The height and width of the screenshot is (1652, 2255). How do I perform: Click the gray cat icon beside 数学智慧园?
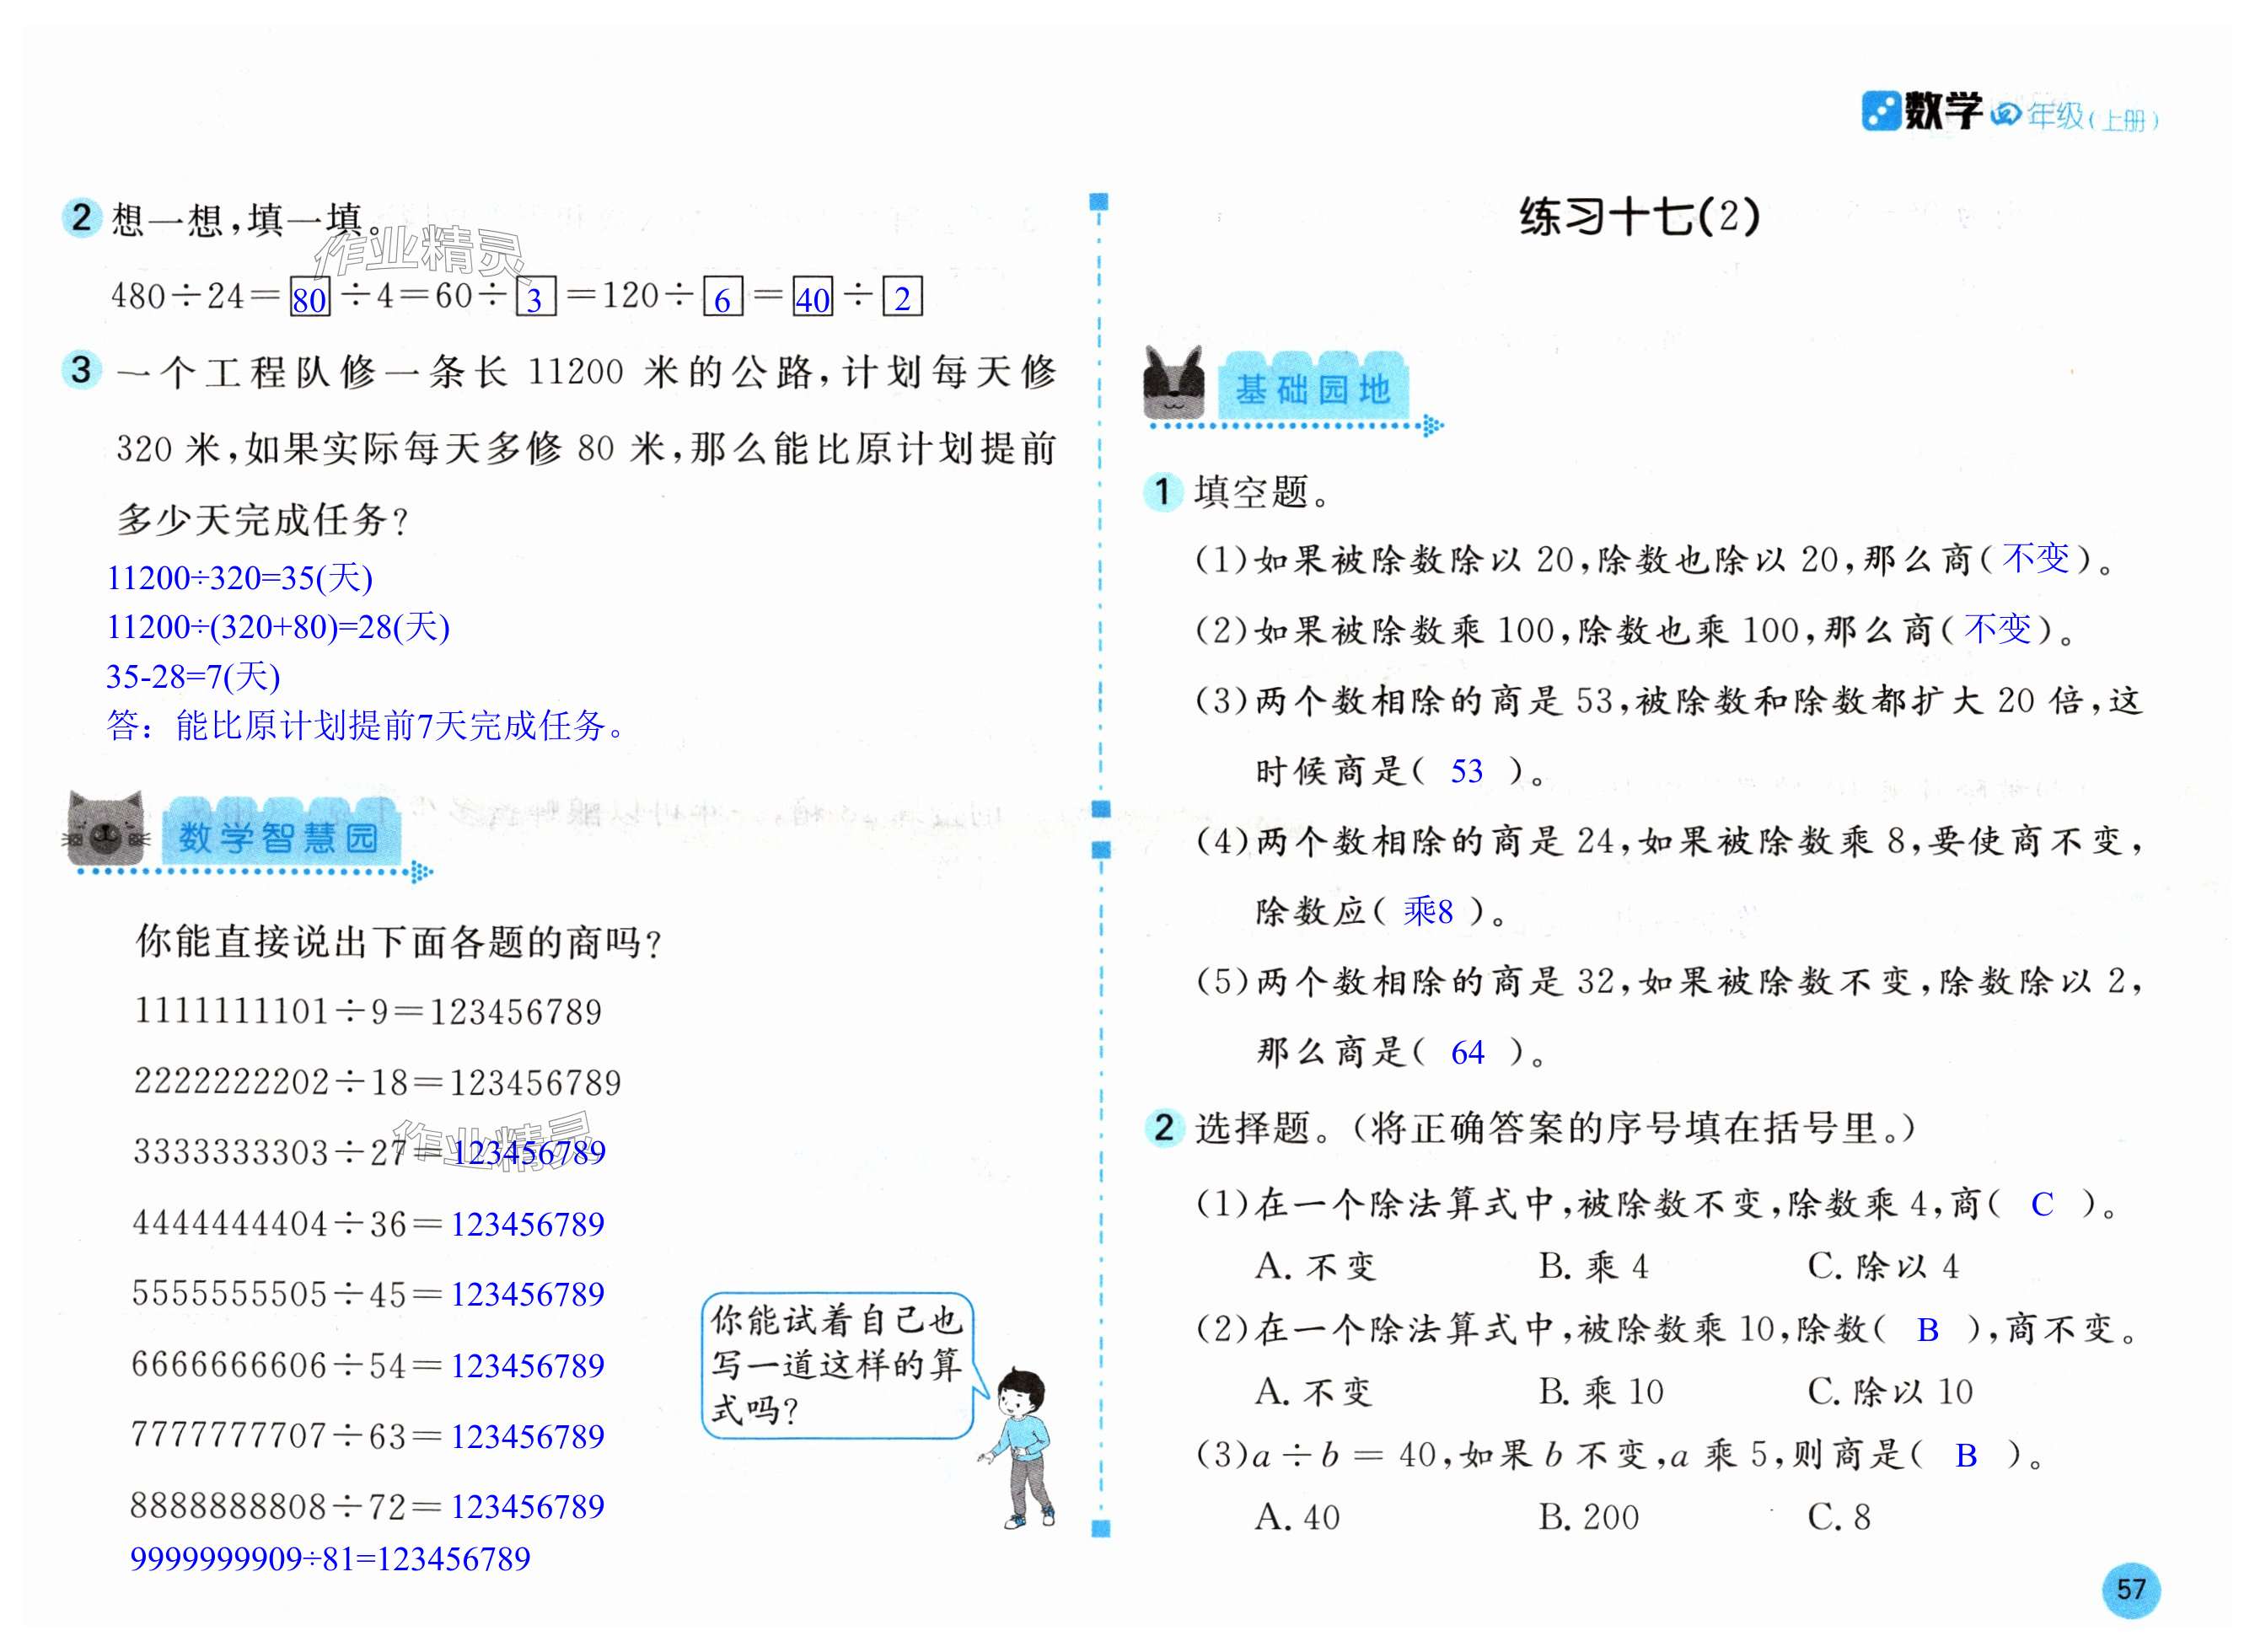point(105,829)
